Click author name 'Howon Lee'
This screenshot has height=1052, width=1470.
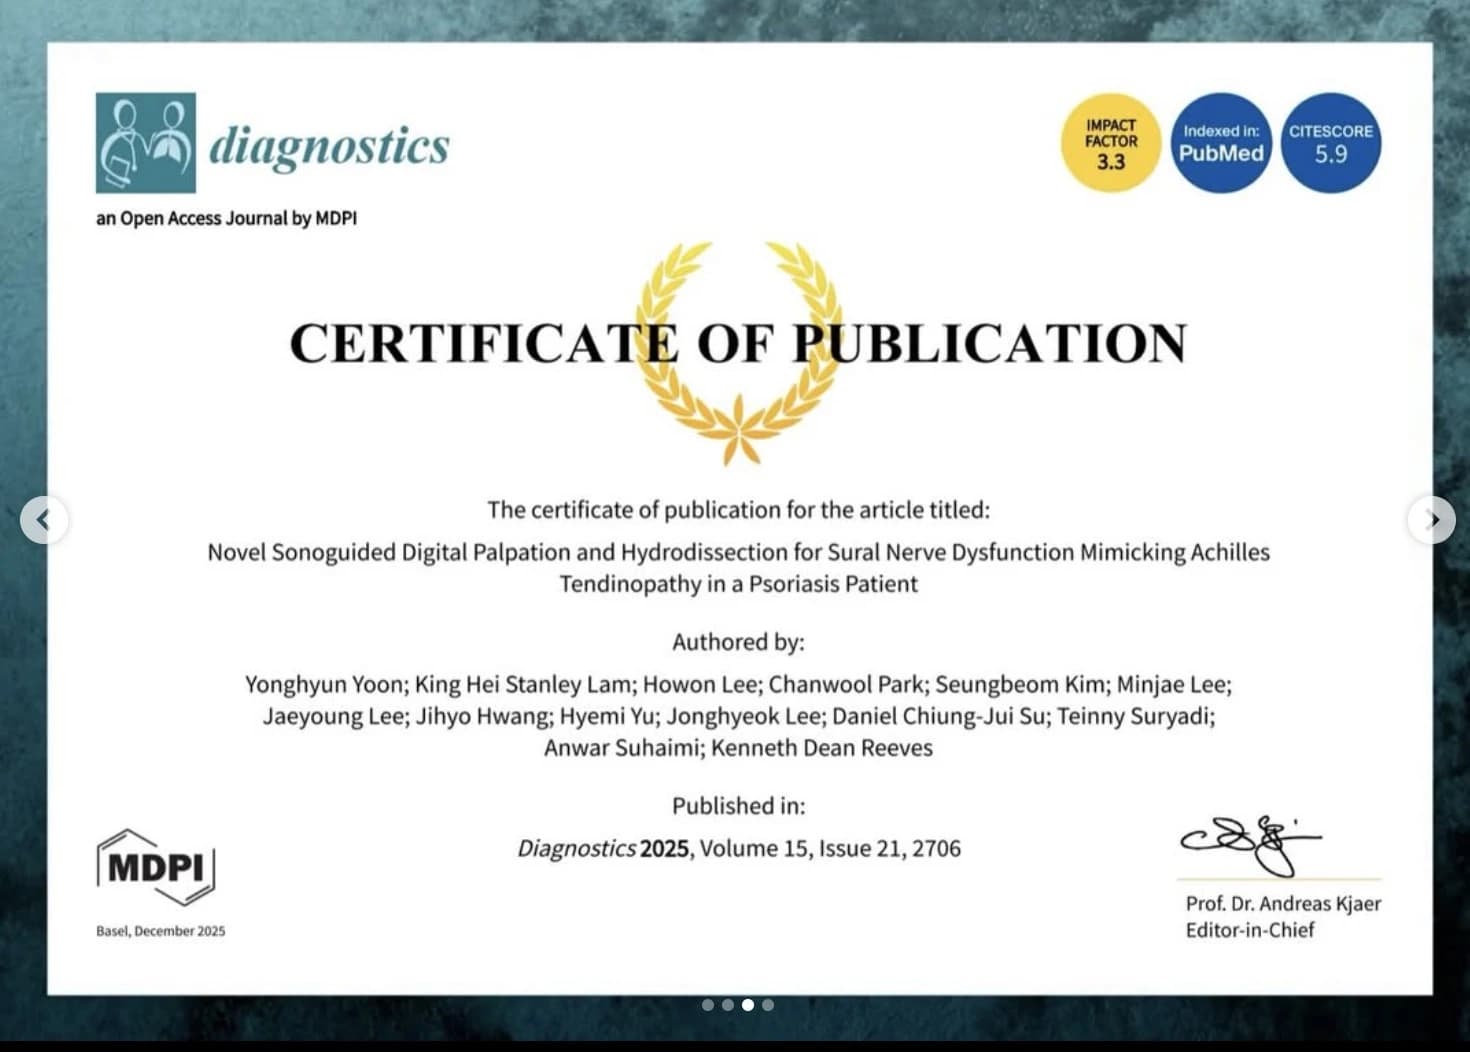coord(700,685)
